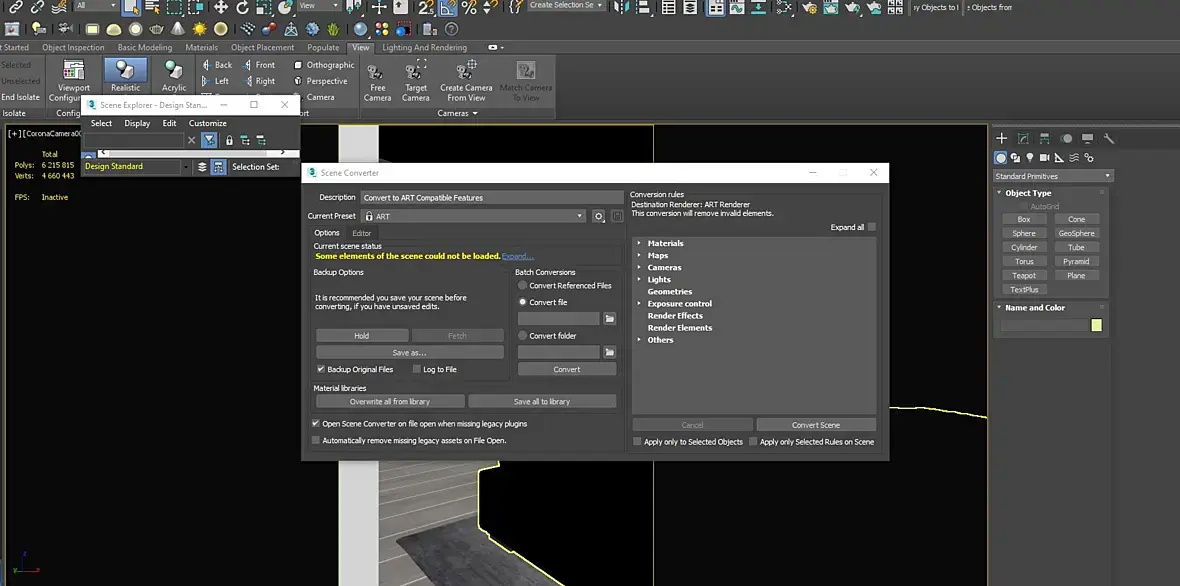1180x586 pixels.
Task: Click the Convert file browse folder icon
Action: (610, 319)
